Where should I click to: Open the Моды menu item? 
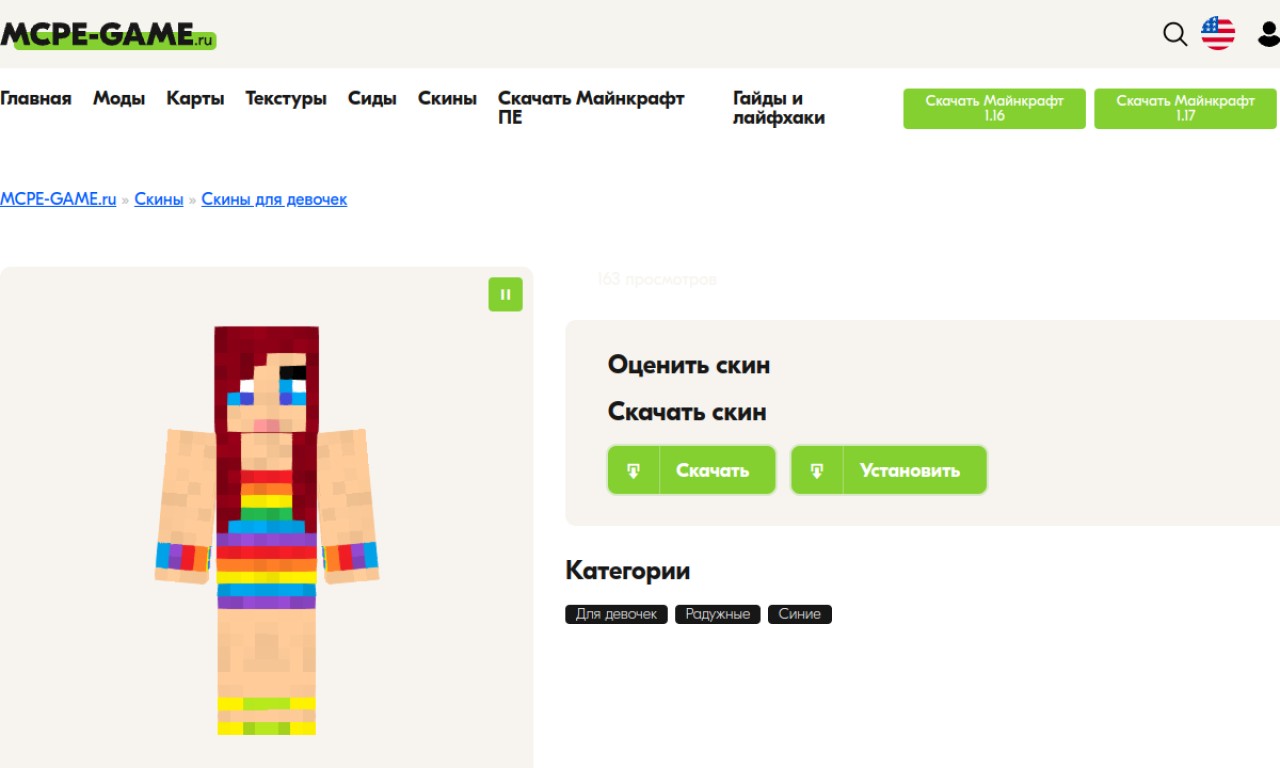tap(119, 98)
